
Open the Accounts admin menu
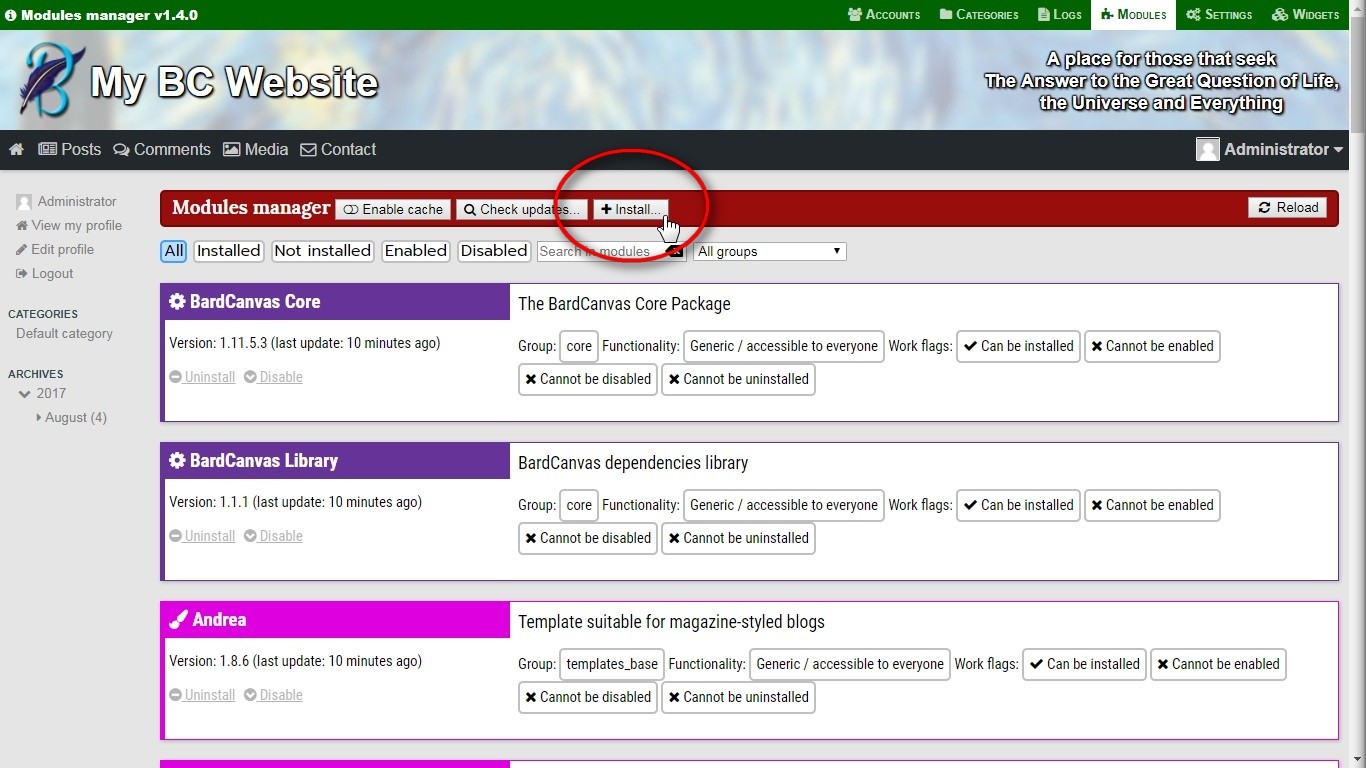click(883, 15)
